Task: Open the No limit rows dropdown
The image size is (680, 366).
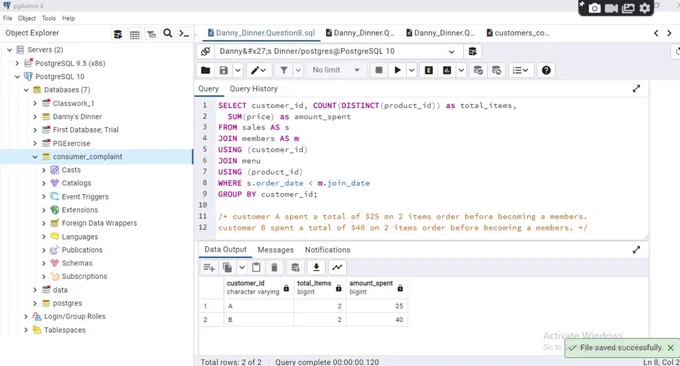Action: click(x=336, y=70)
